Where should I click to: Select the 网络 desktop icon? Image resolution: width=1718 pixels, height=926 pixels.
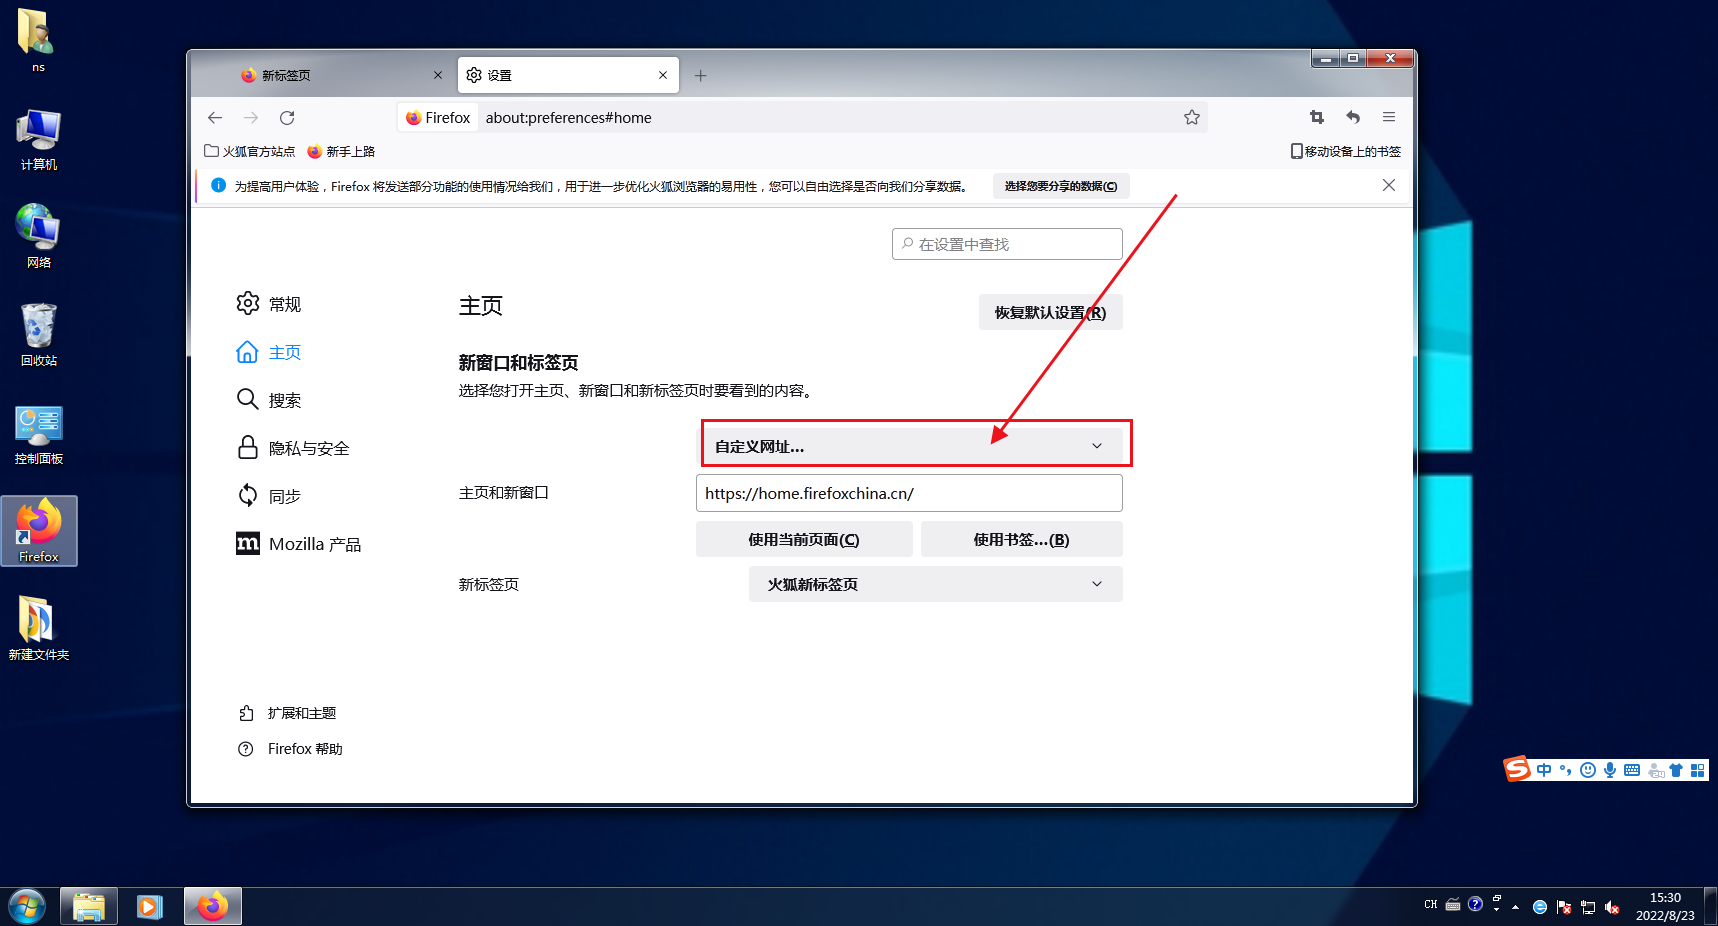38,237
